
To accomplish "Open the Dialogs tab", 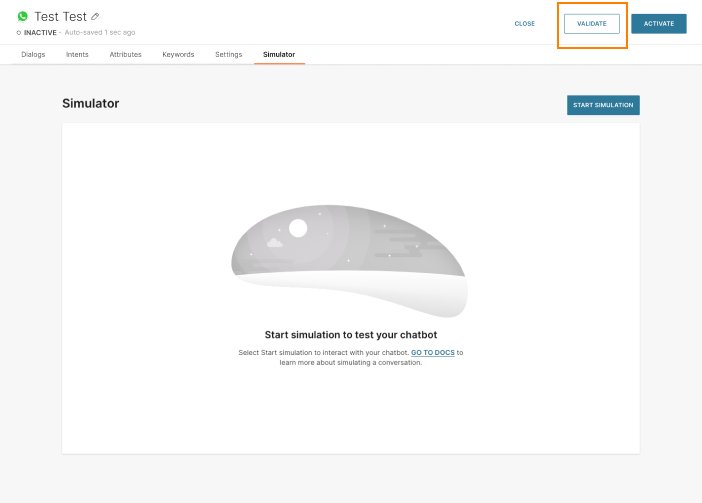I will [33, 54].
